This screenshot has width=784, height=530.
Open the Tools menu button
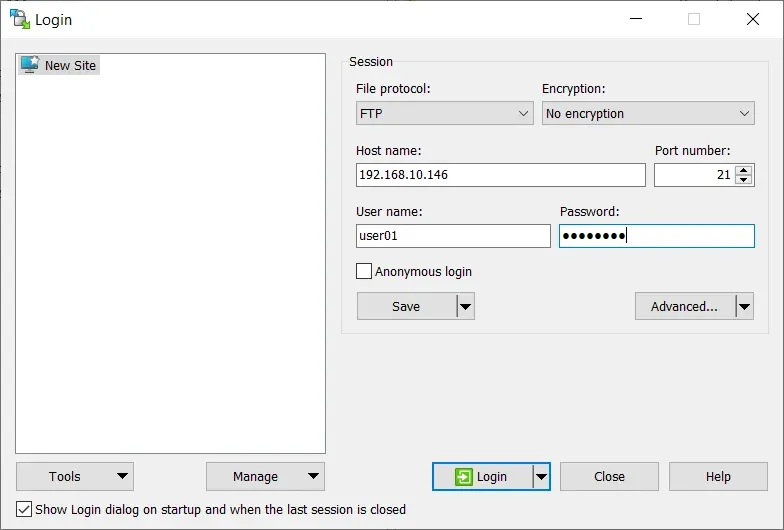(75, 476)
